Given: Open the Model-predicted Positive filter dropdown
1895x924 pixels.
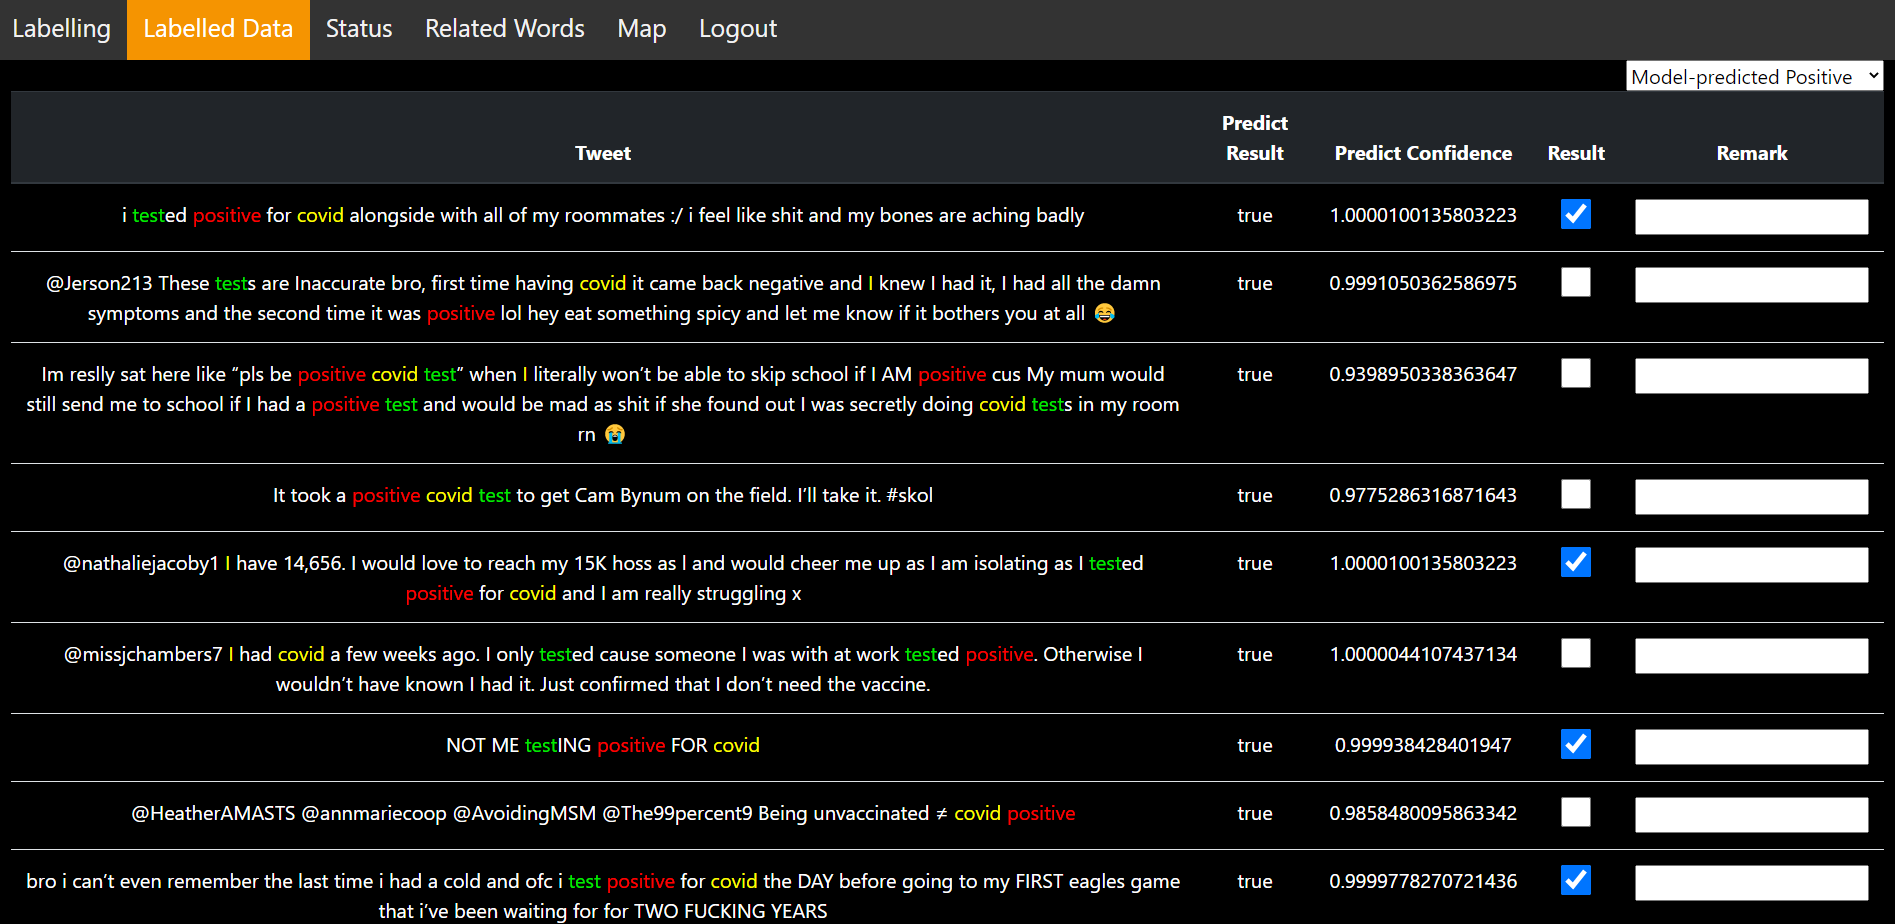Looking at the screenshot, I should 1753,77.
